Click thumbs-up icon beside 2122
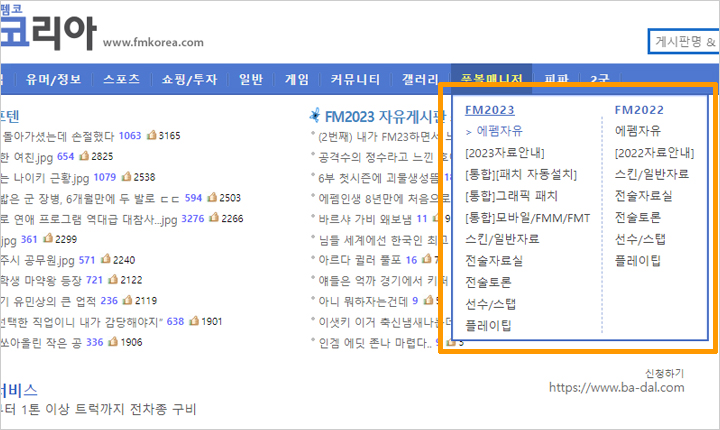The height and width of the screenshot is (430, 720). click(x=113, y=279)
